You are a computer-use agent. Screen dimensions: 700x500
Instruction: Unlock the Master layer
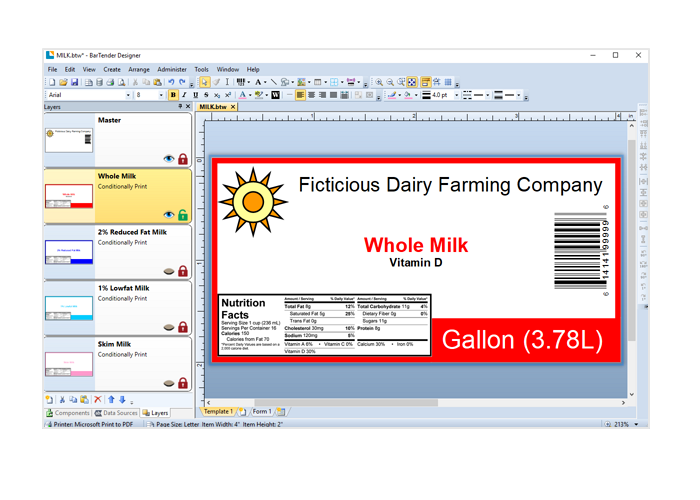[183, 159]
